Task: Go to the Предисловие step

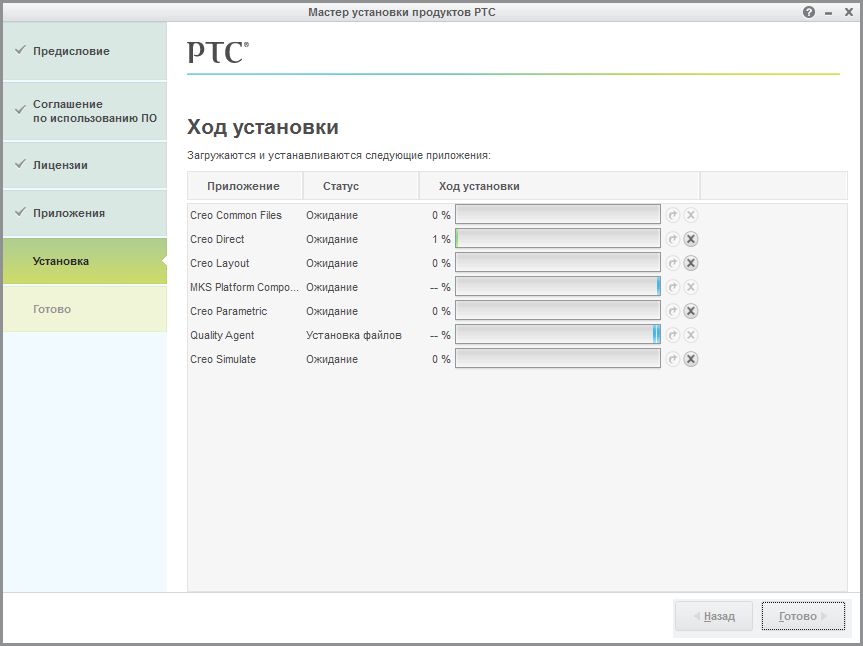Action: (x=85, y=51)
